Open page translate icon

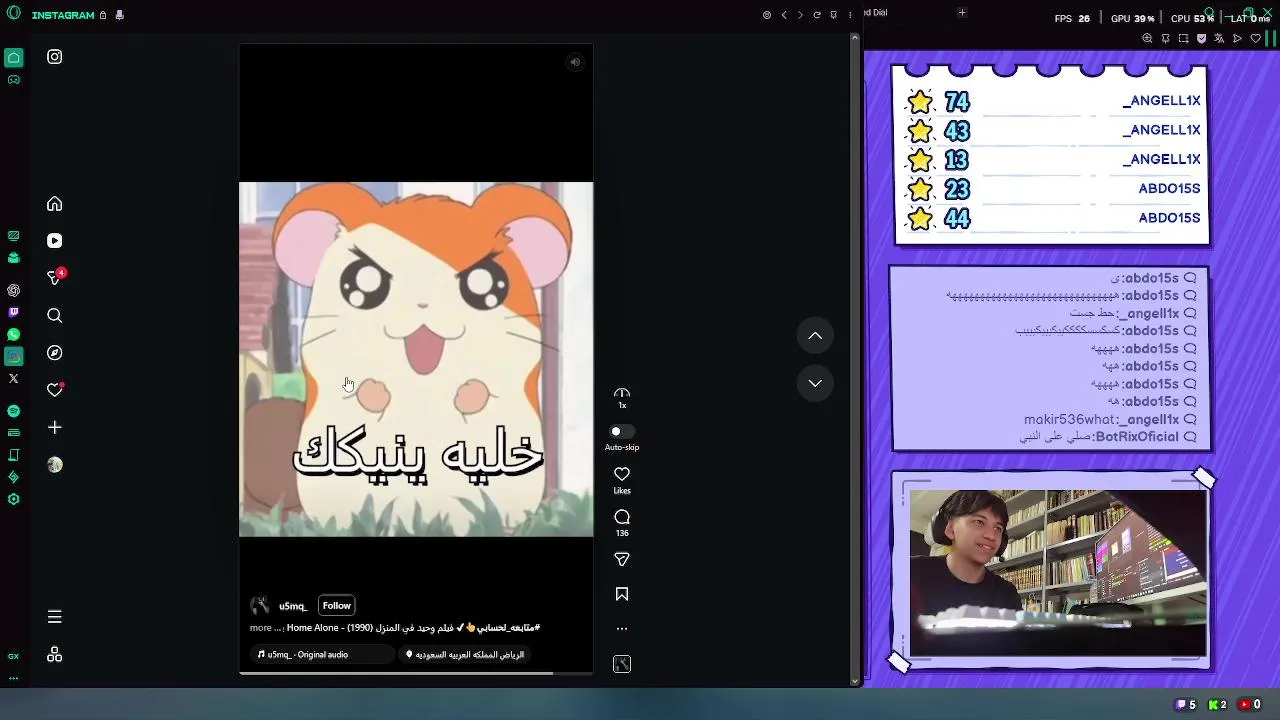1219,39
